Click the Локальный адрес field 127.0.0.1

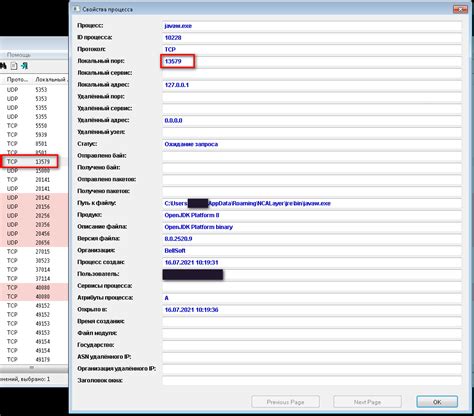312,85
